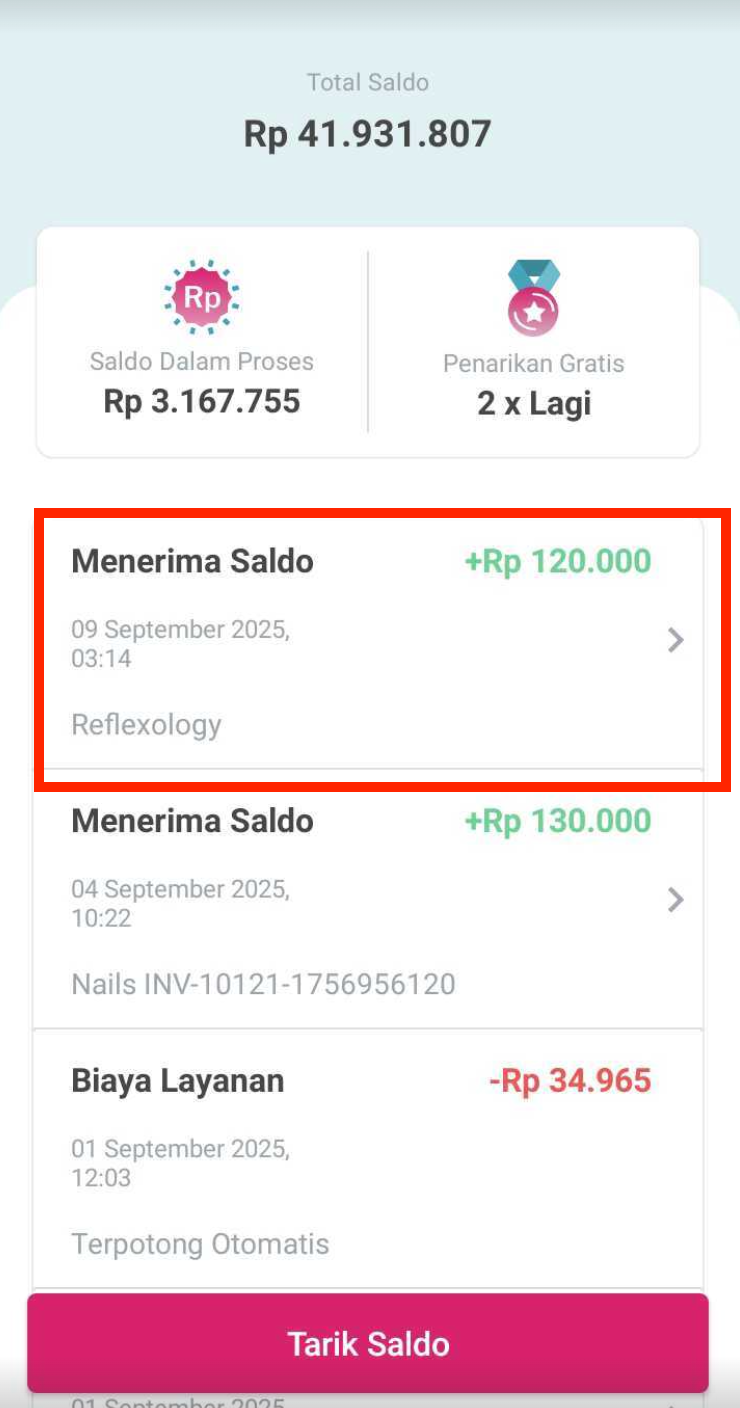The image size is (740, 1408).
Task: Tap the 2 x Lagi free withdrawals text
Action: 533,404
